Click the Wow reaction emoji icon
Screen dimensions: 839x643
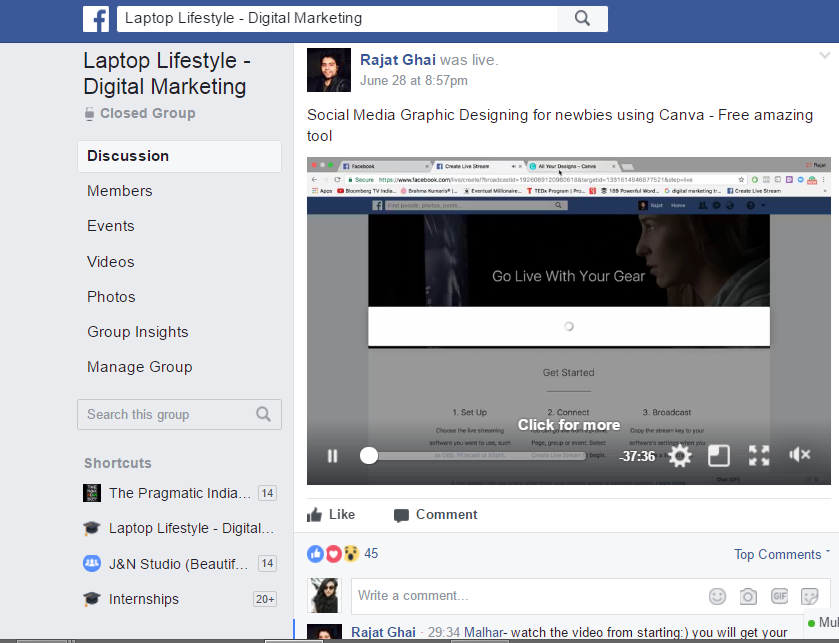[351, 554]
